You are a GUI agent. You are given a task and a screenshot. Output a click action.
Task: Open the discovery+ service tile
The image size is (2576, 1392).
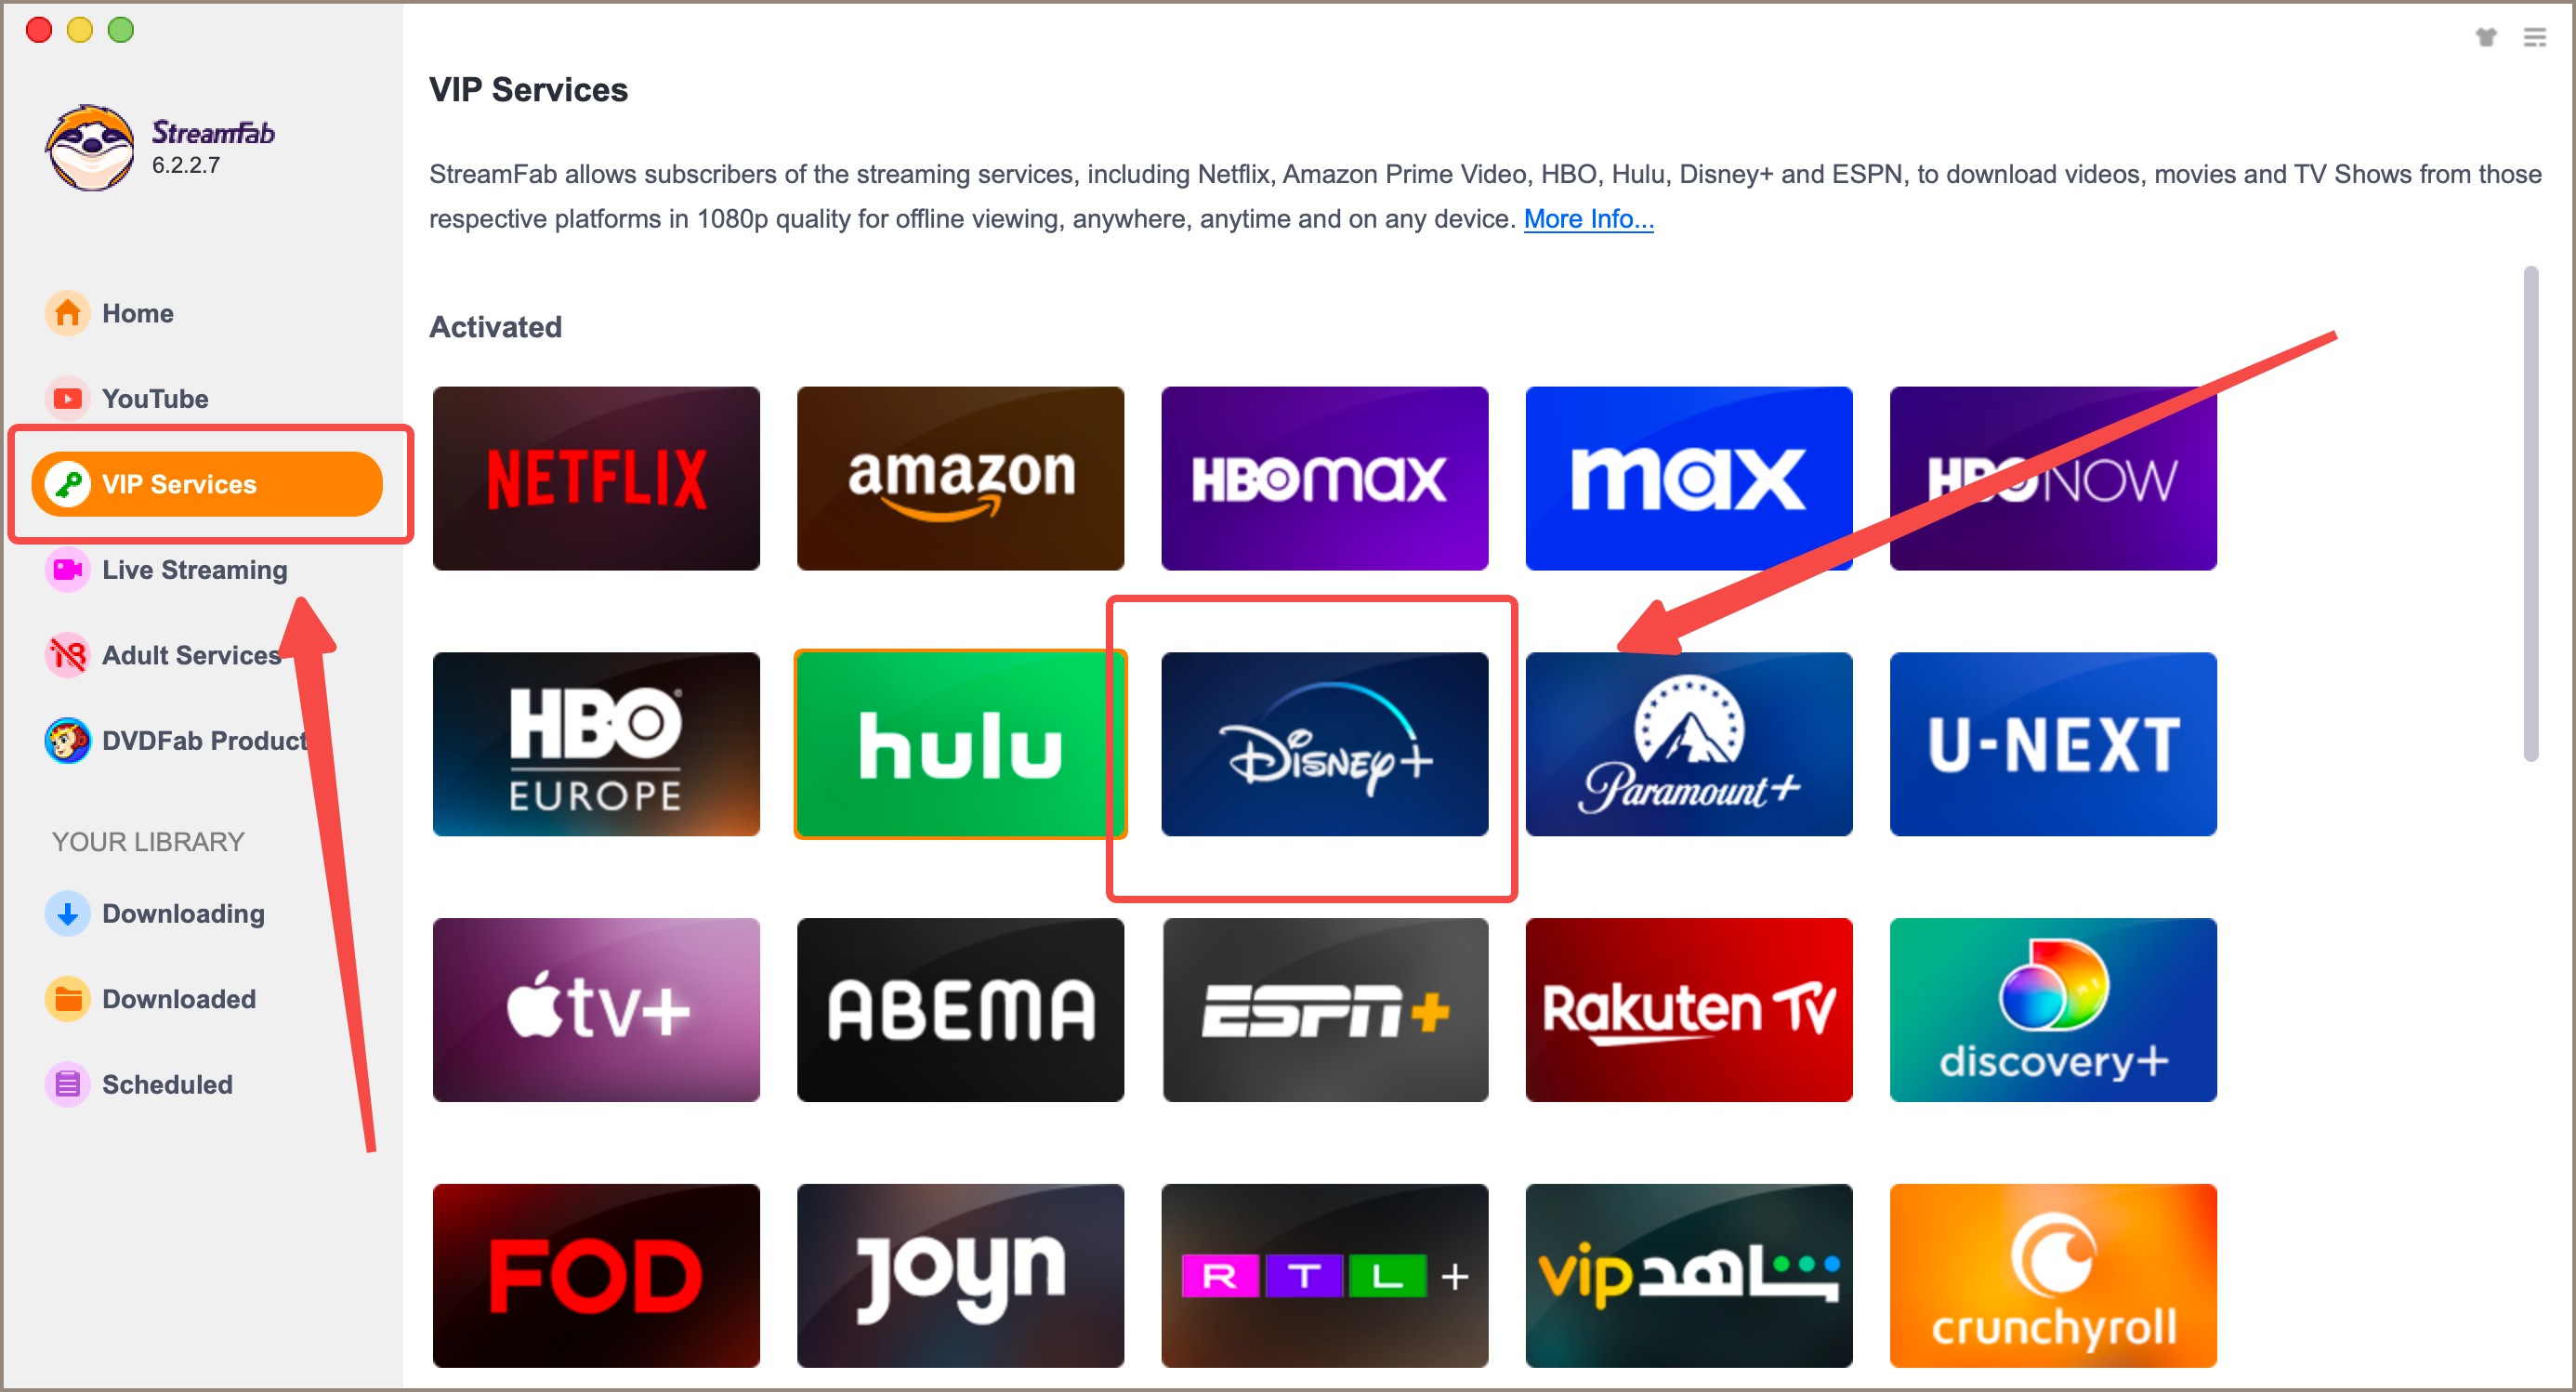2052,1010
